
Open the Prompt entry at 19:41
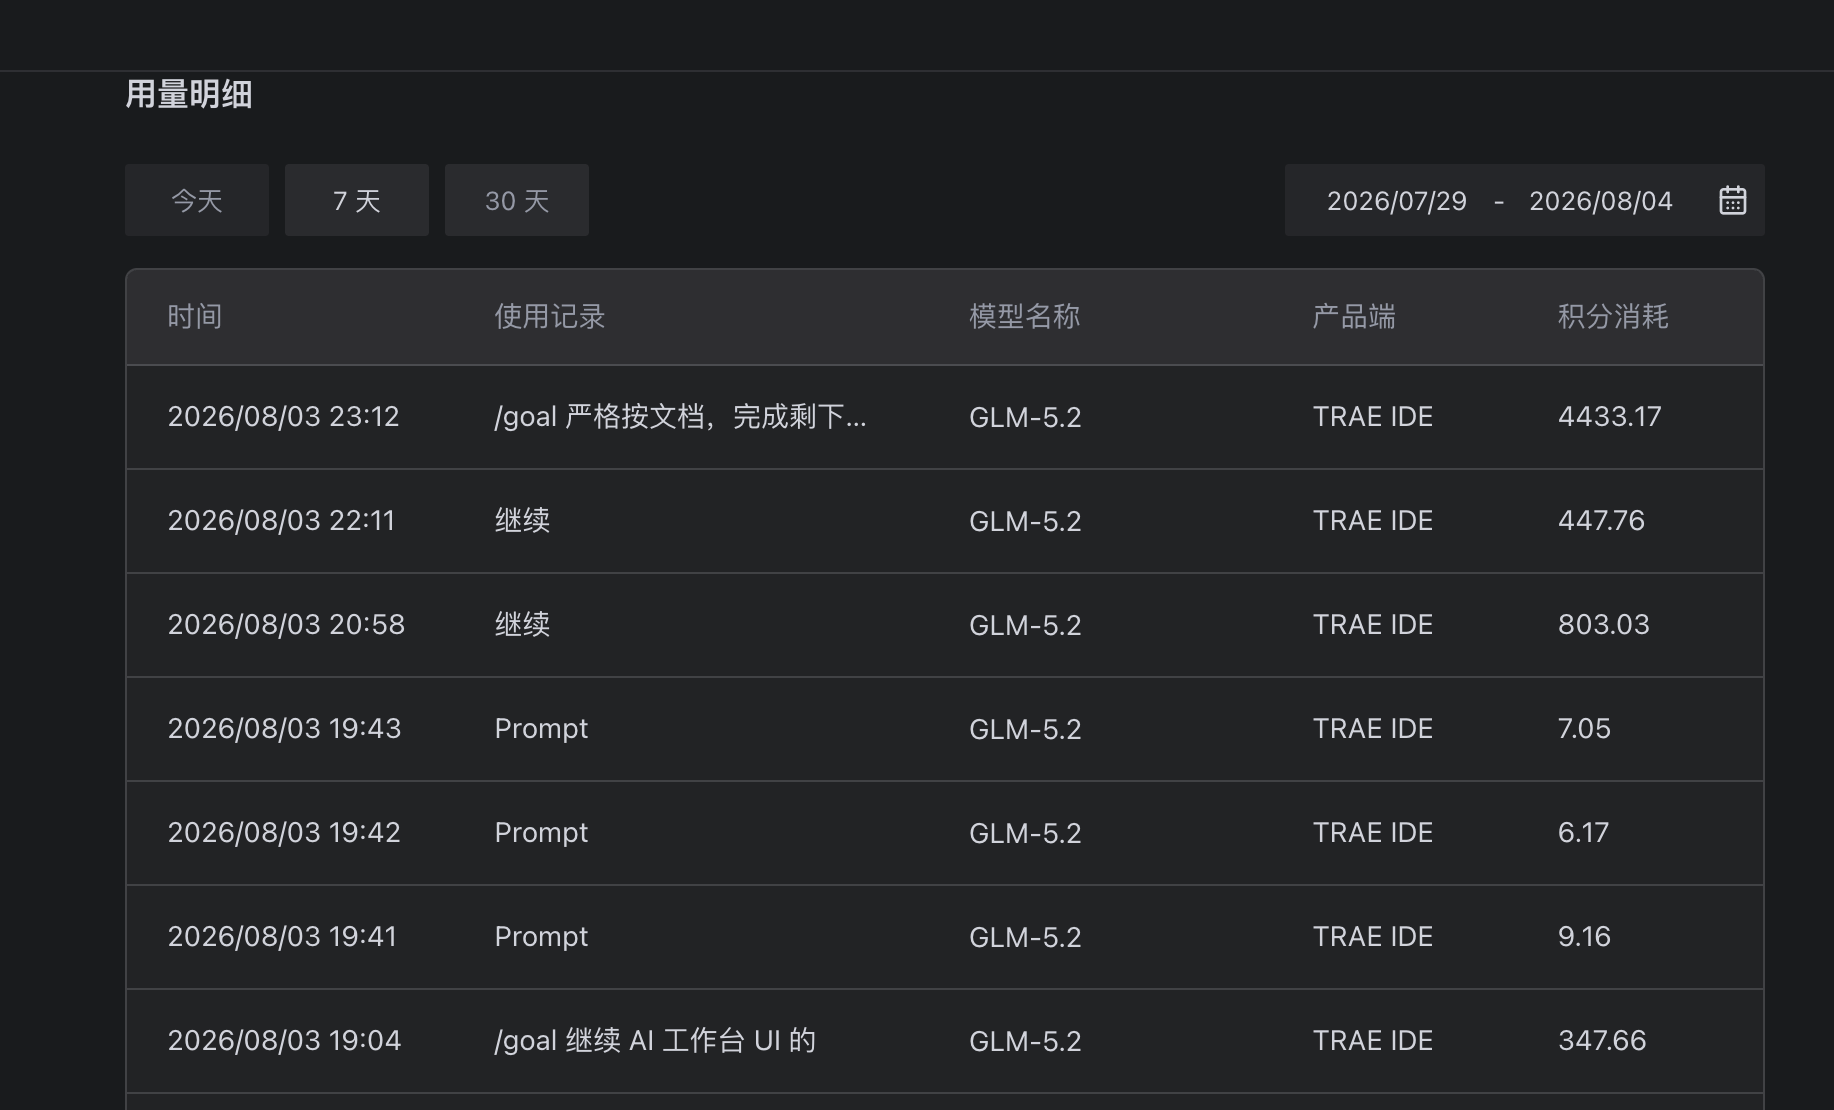click(541, 937)
